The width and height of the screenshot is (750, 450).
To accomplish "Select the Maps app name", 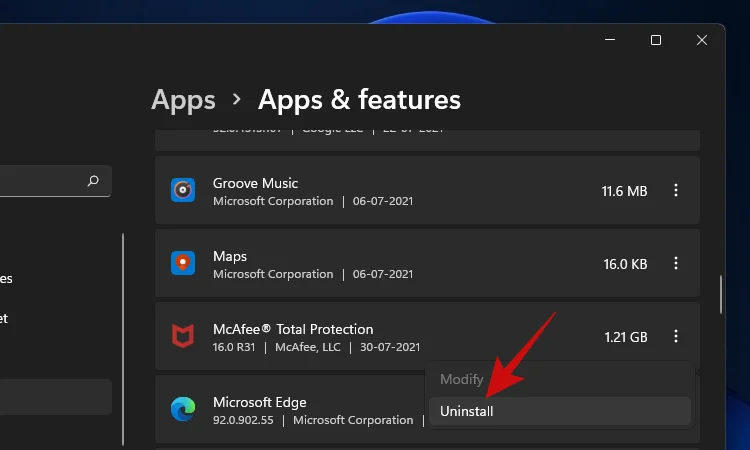I will (x=230, y=256).
